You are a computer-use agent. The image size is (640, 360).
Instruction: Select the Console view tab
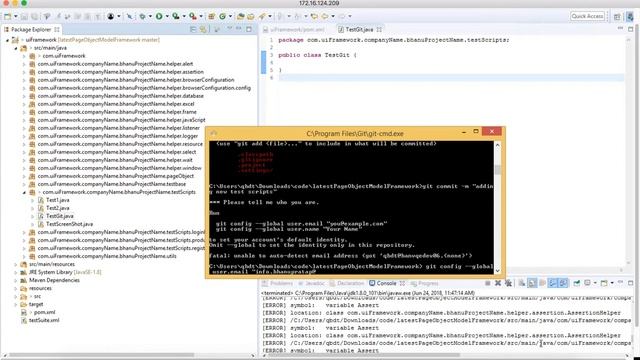click(387, 283)
